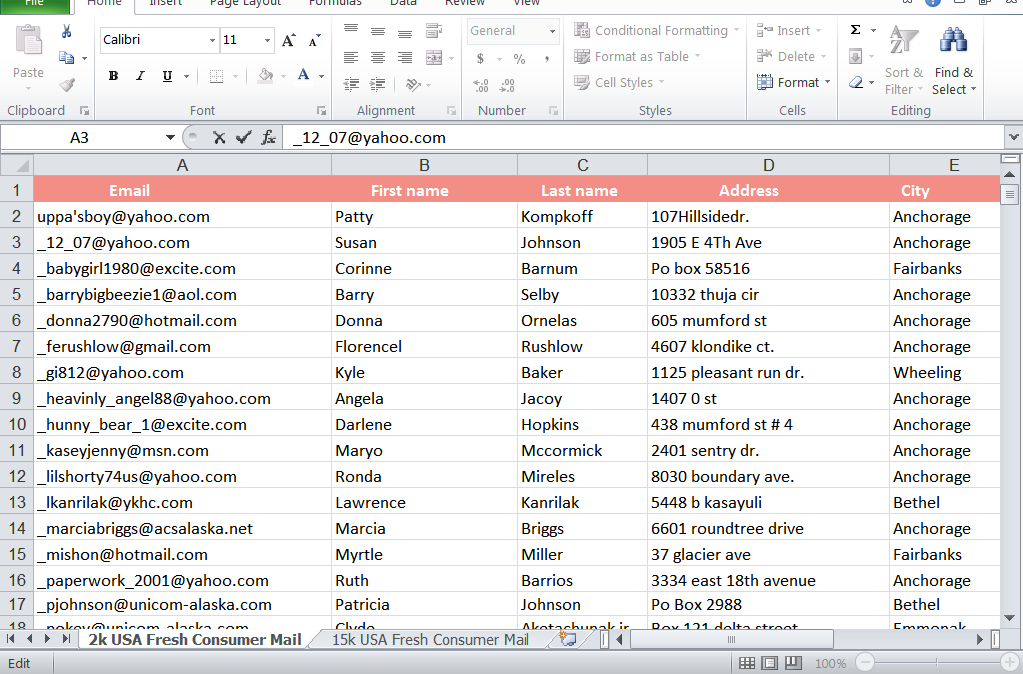Click the Conditional Formatting button
Viewport: 1023px width, 674px height.
pos(656,30)
